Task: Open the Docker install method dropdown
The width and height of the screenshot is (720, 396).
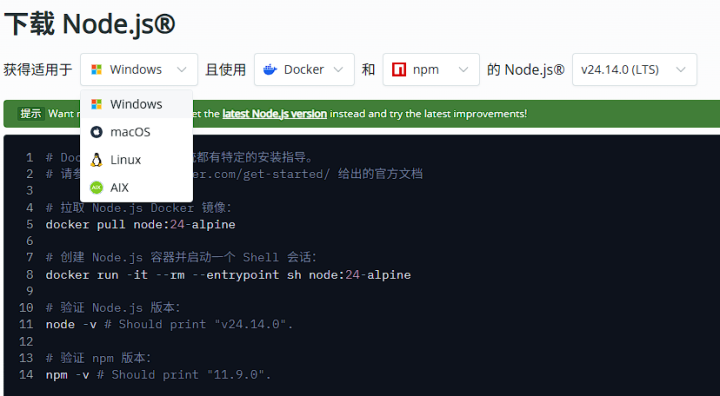Action: tap(304, 69)
